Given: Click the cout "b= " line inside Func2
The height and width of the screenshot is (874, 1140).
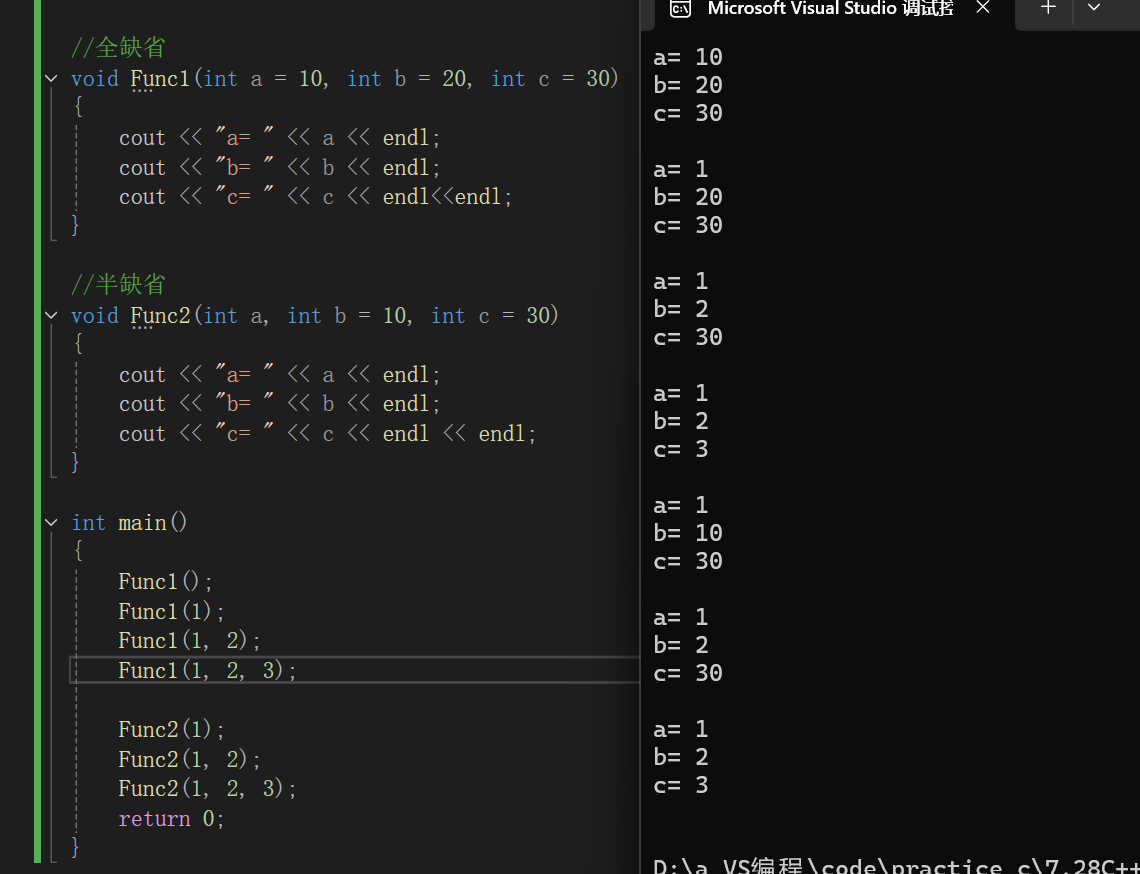Looking at the screenshot, I should pos(280,404).
